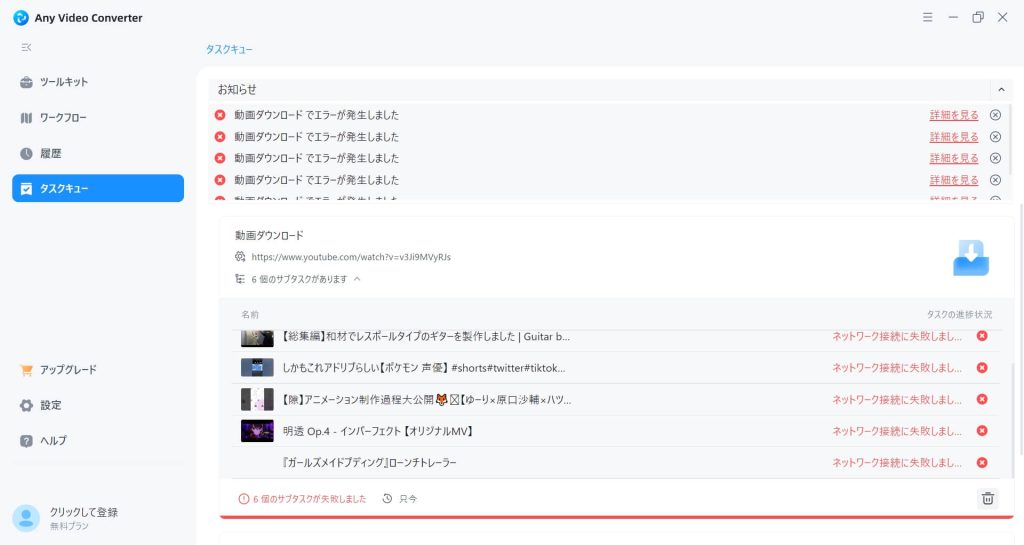This screenshot has width=1024, height=545.
Task: Click network error text for 明透 Op.4
Action: 897,431
